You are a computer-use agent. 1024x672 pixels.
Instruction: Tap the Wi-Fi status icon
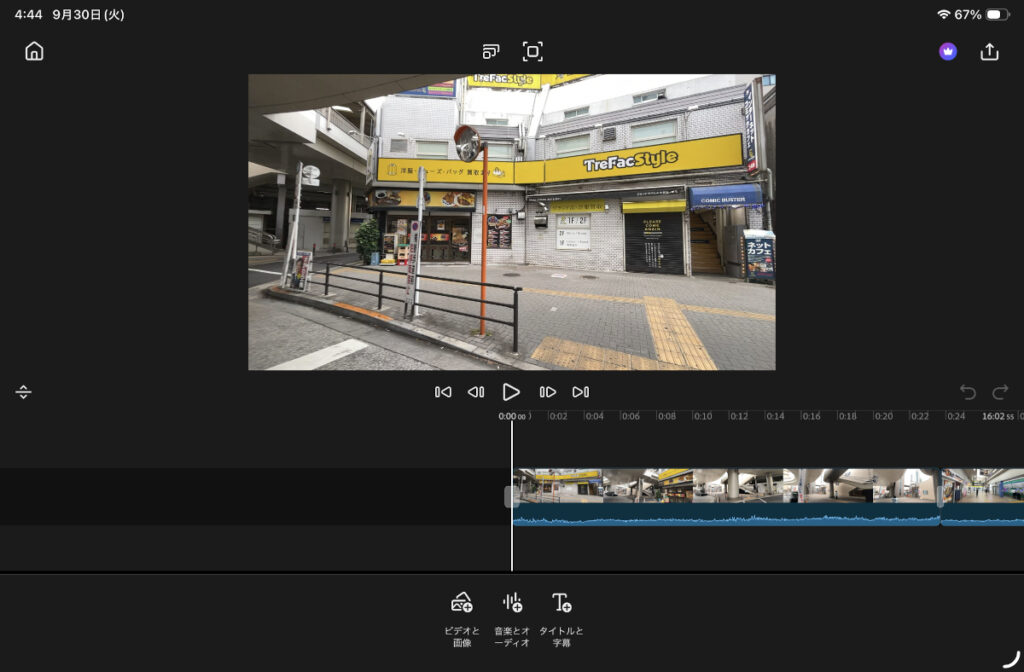click(x=944, y=14)
